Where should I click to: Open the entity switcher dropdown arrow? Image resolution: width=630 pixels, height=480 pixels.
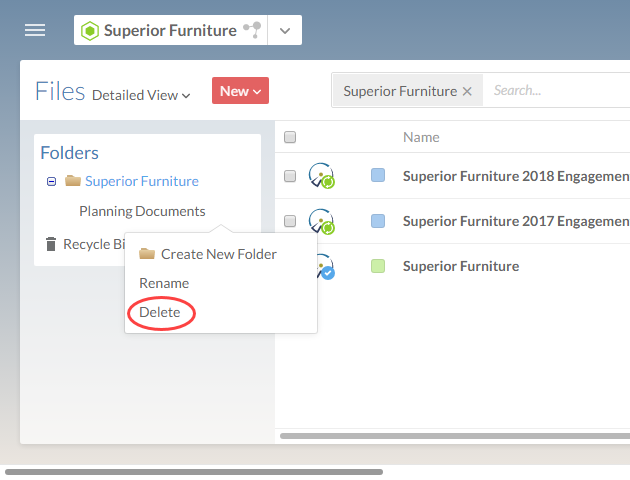point(285,30)
